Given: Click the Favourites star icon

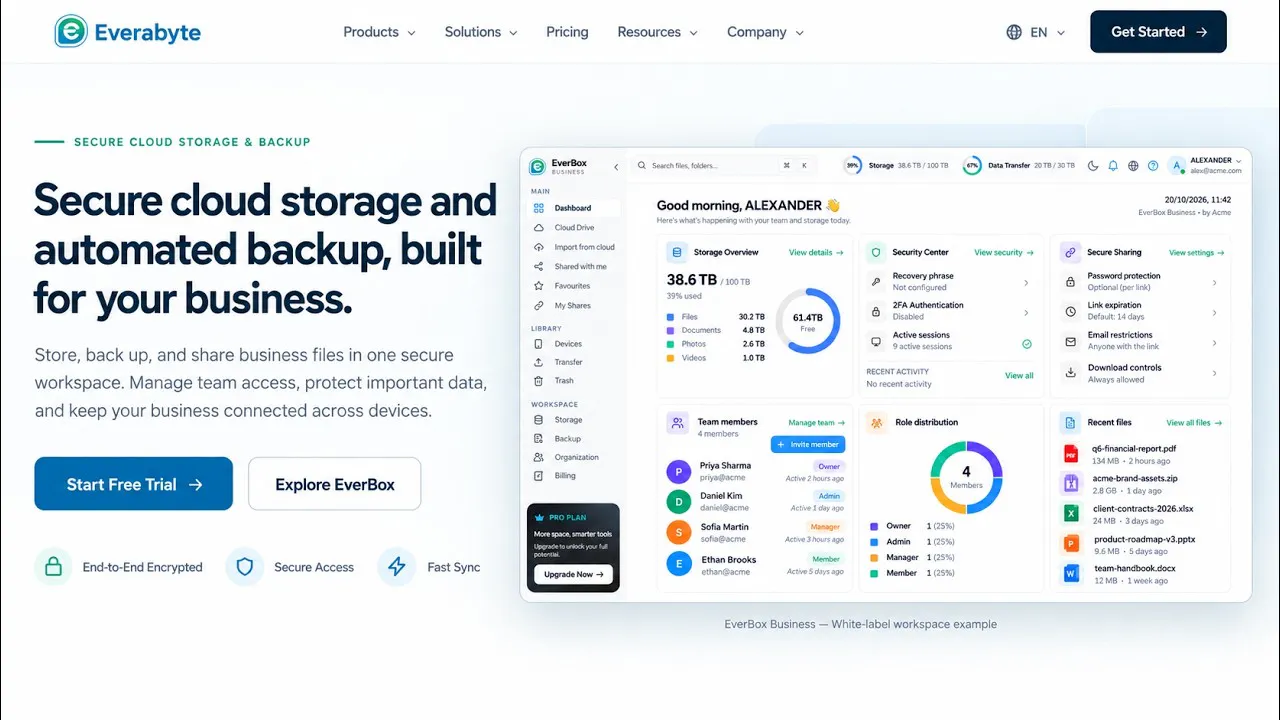Looking at the screenshot, I should click(x=539, y=286).
